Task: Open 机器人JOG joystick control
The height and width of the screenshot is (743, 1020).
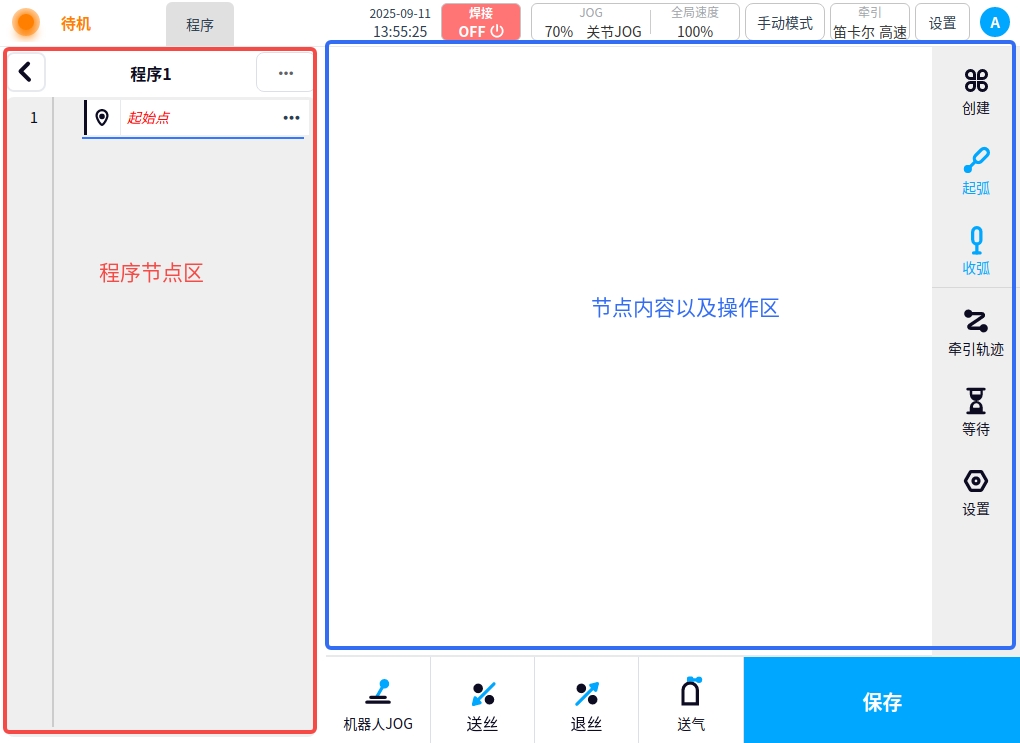Action: coord(378,704)
